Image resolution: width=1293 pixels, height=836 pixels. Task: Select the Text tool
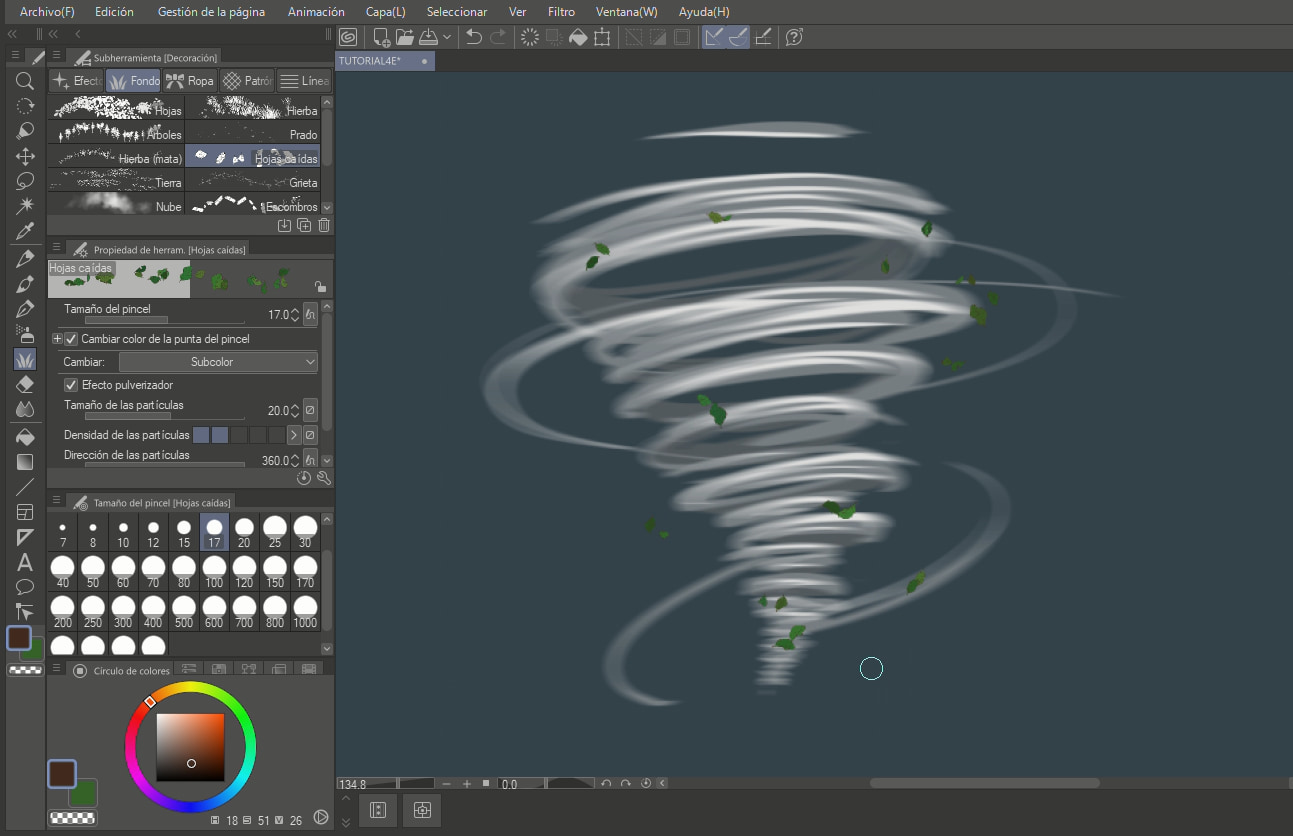25,562
